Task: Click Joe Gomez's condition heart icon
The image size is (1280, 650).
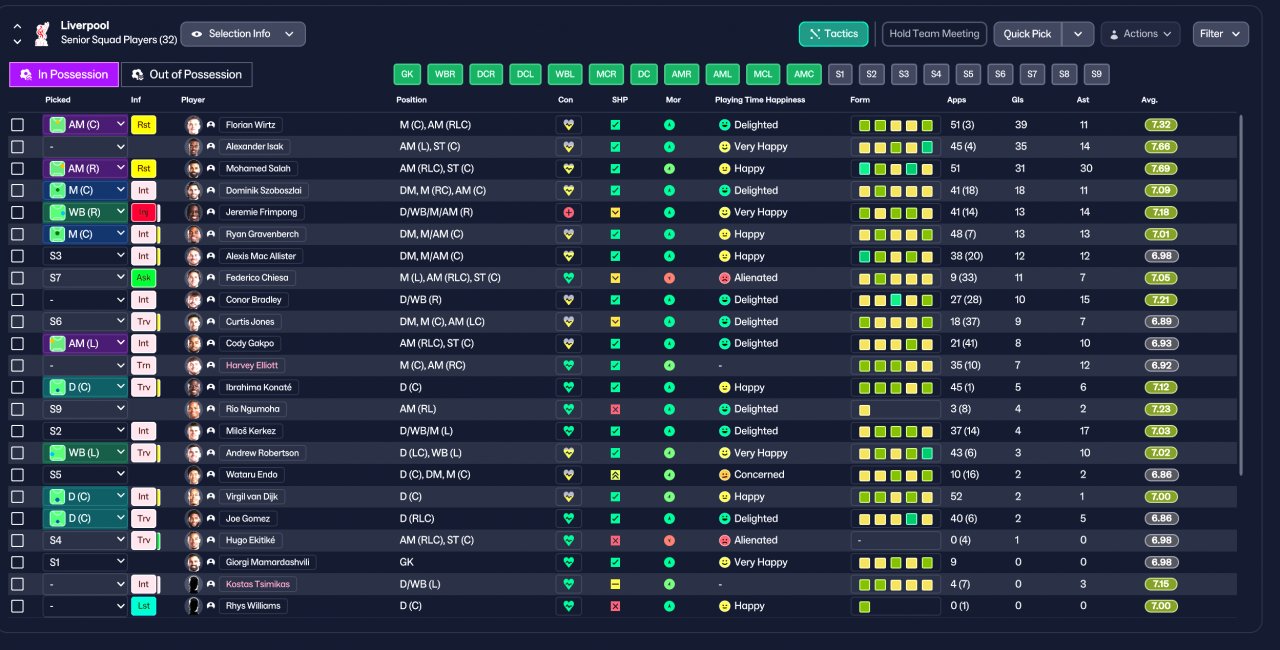Action: [569, 519]
